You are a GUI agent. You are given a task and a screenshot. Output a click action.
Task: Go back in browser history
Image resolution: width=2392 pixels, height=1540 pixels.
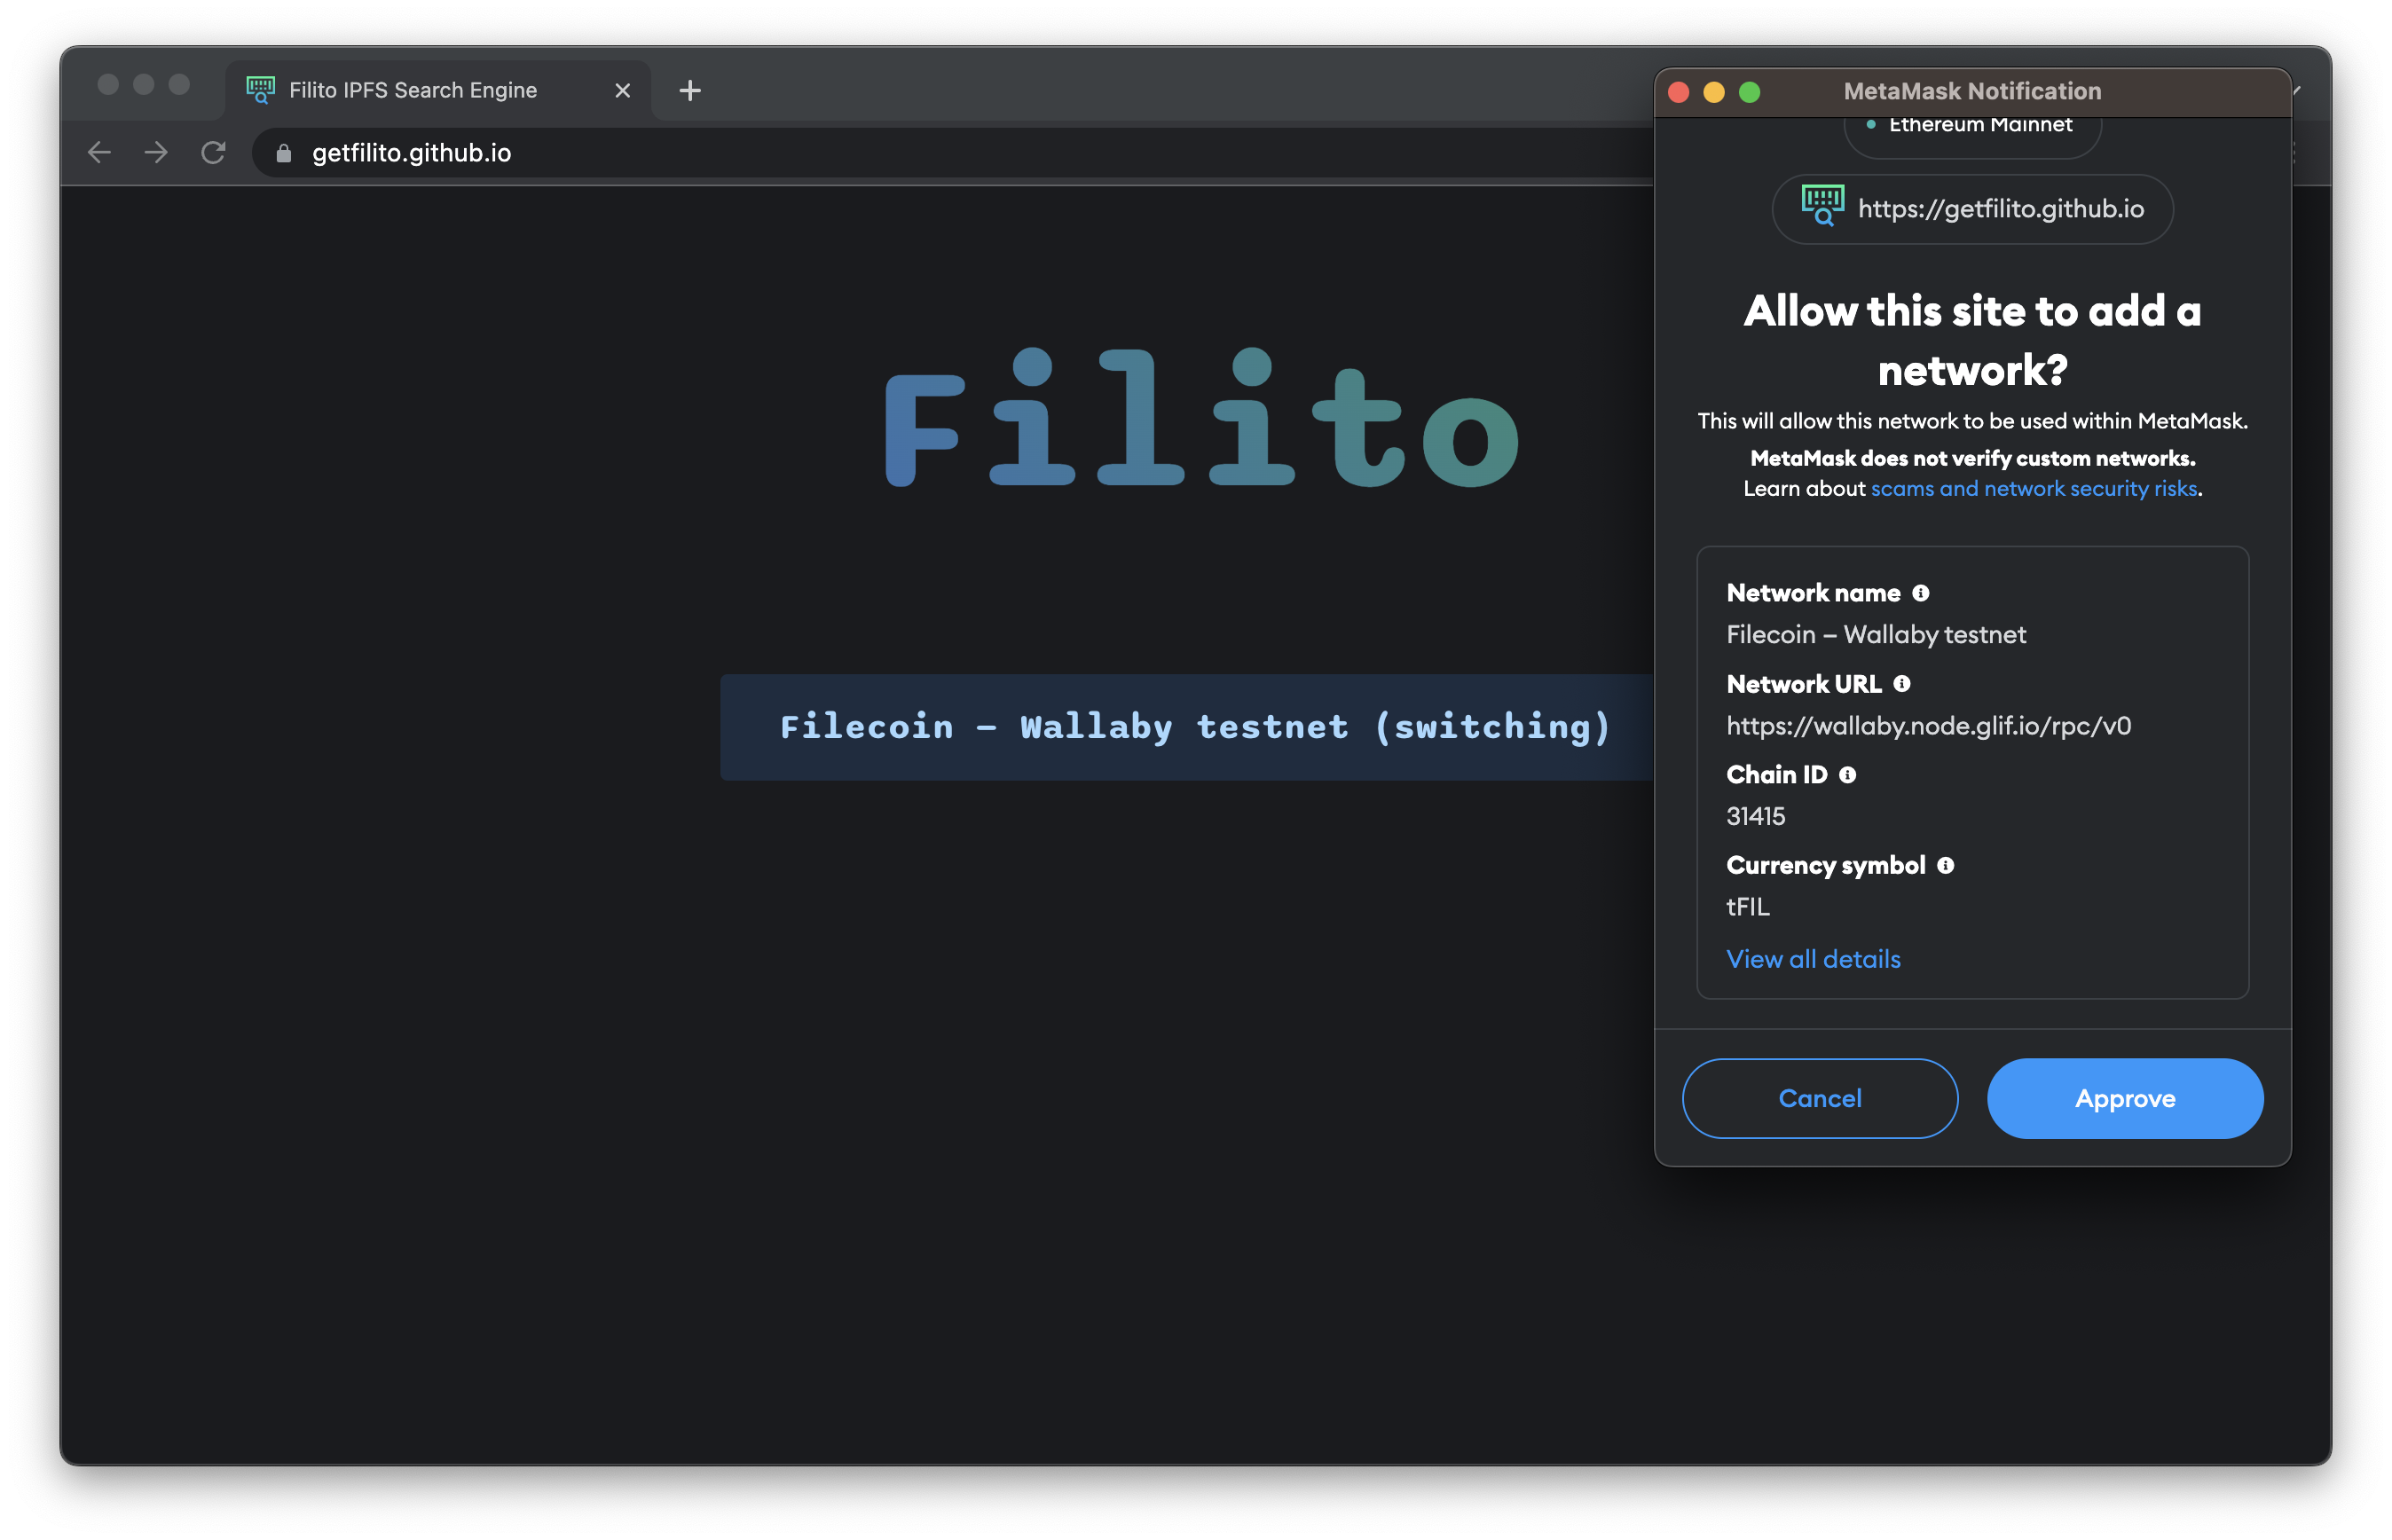coord(99,152)
